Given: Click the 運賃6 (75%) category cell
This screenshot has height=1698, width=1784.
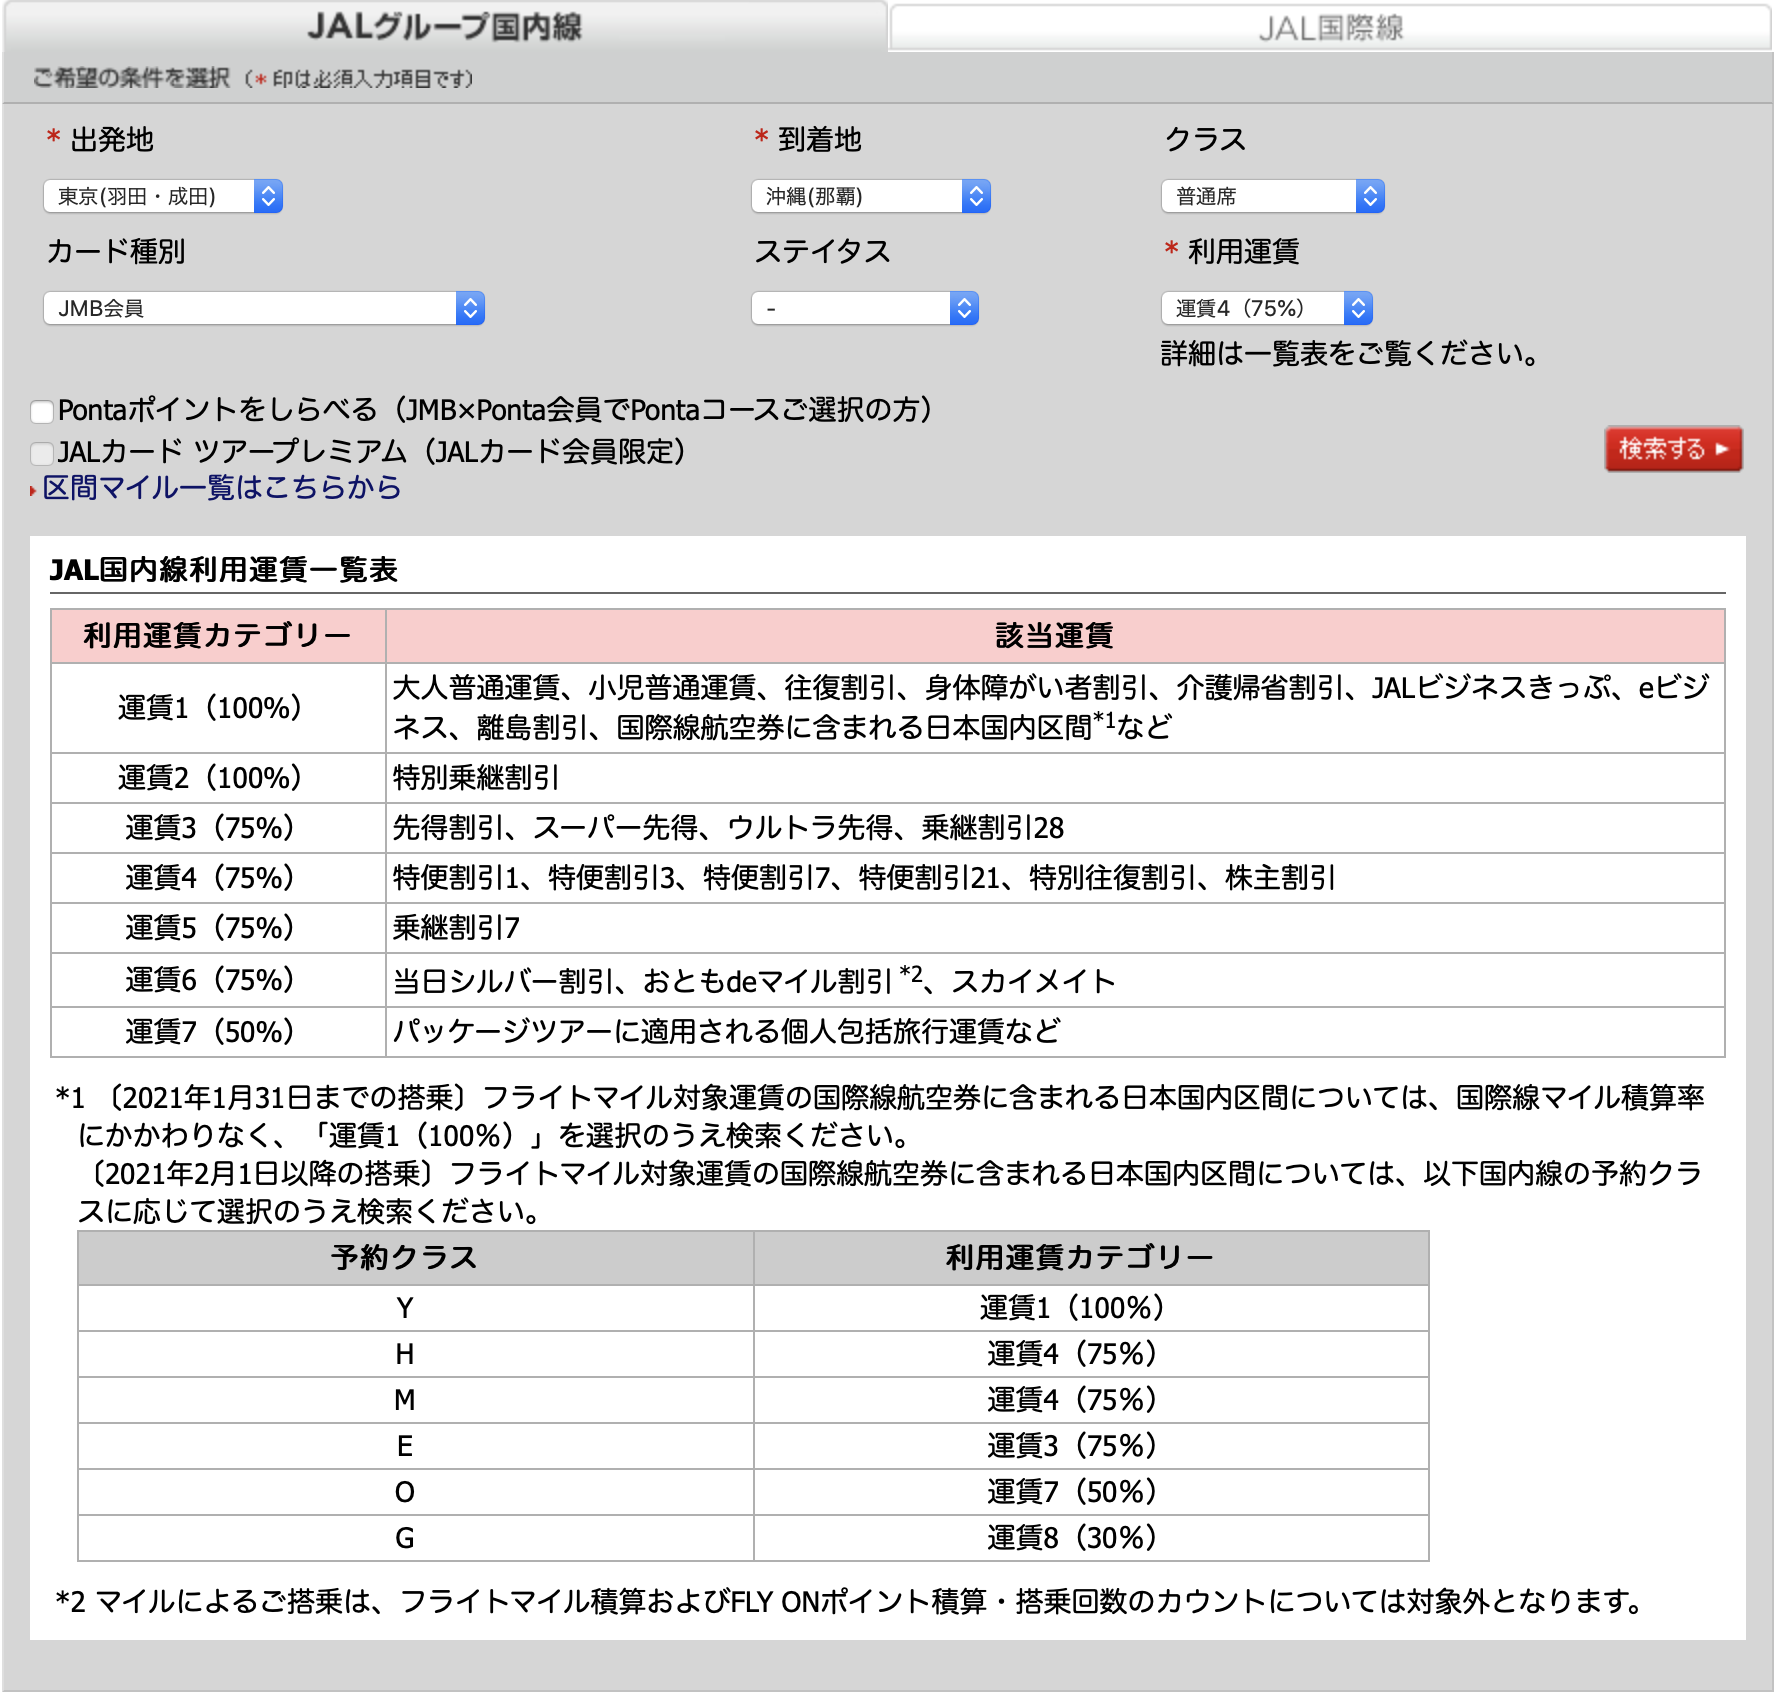Looking at the screenshot, I should 218,980.
